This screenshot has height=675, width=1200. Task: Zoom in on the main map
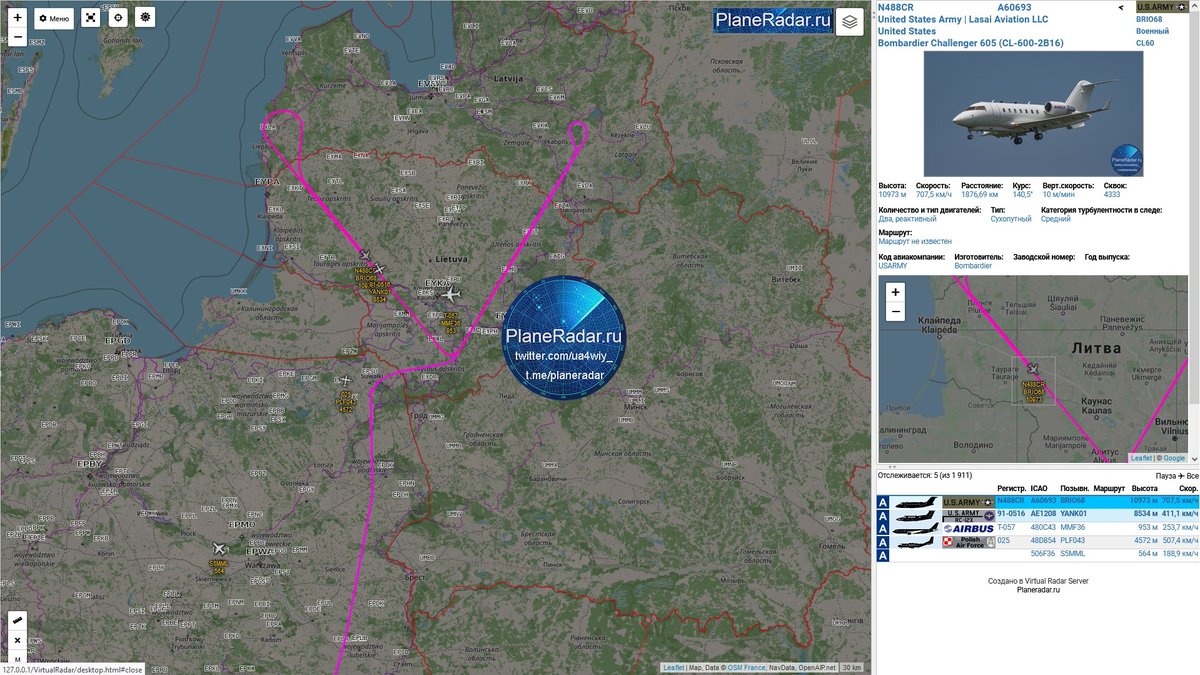17,17
